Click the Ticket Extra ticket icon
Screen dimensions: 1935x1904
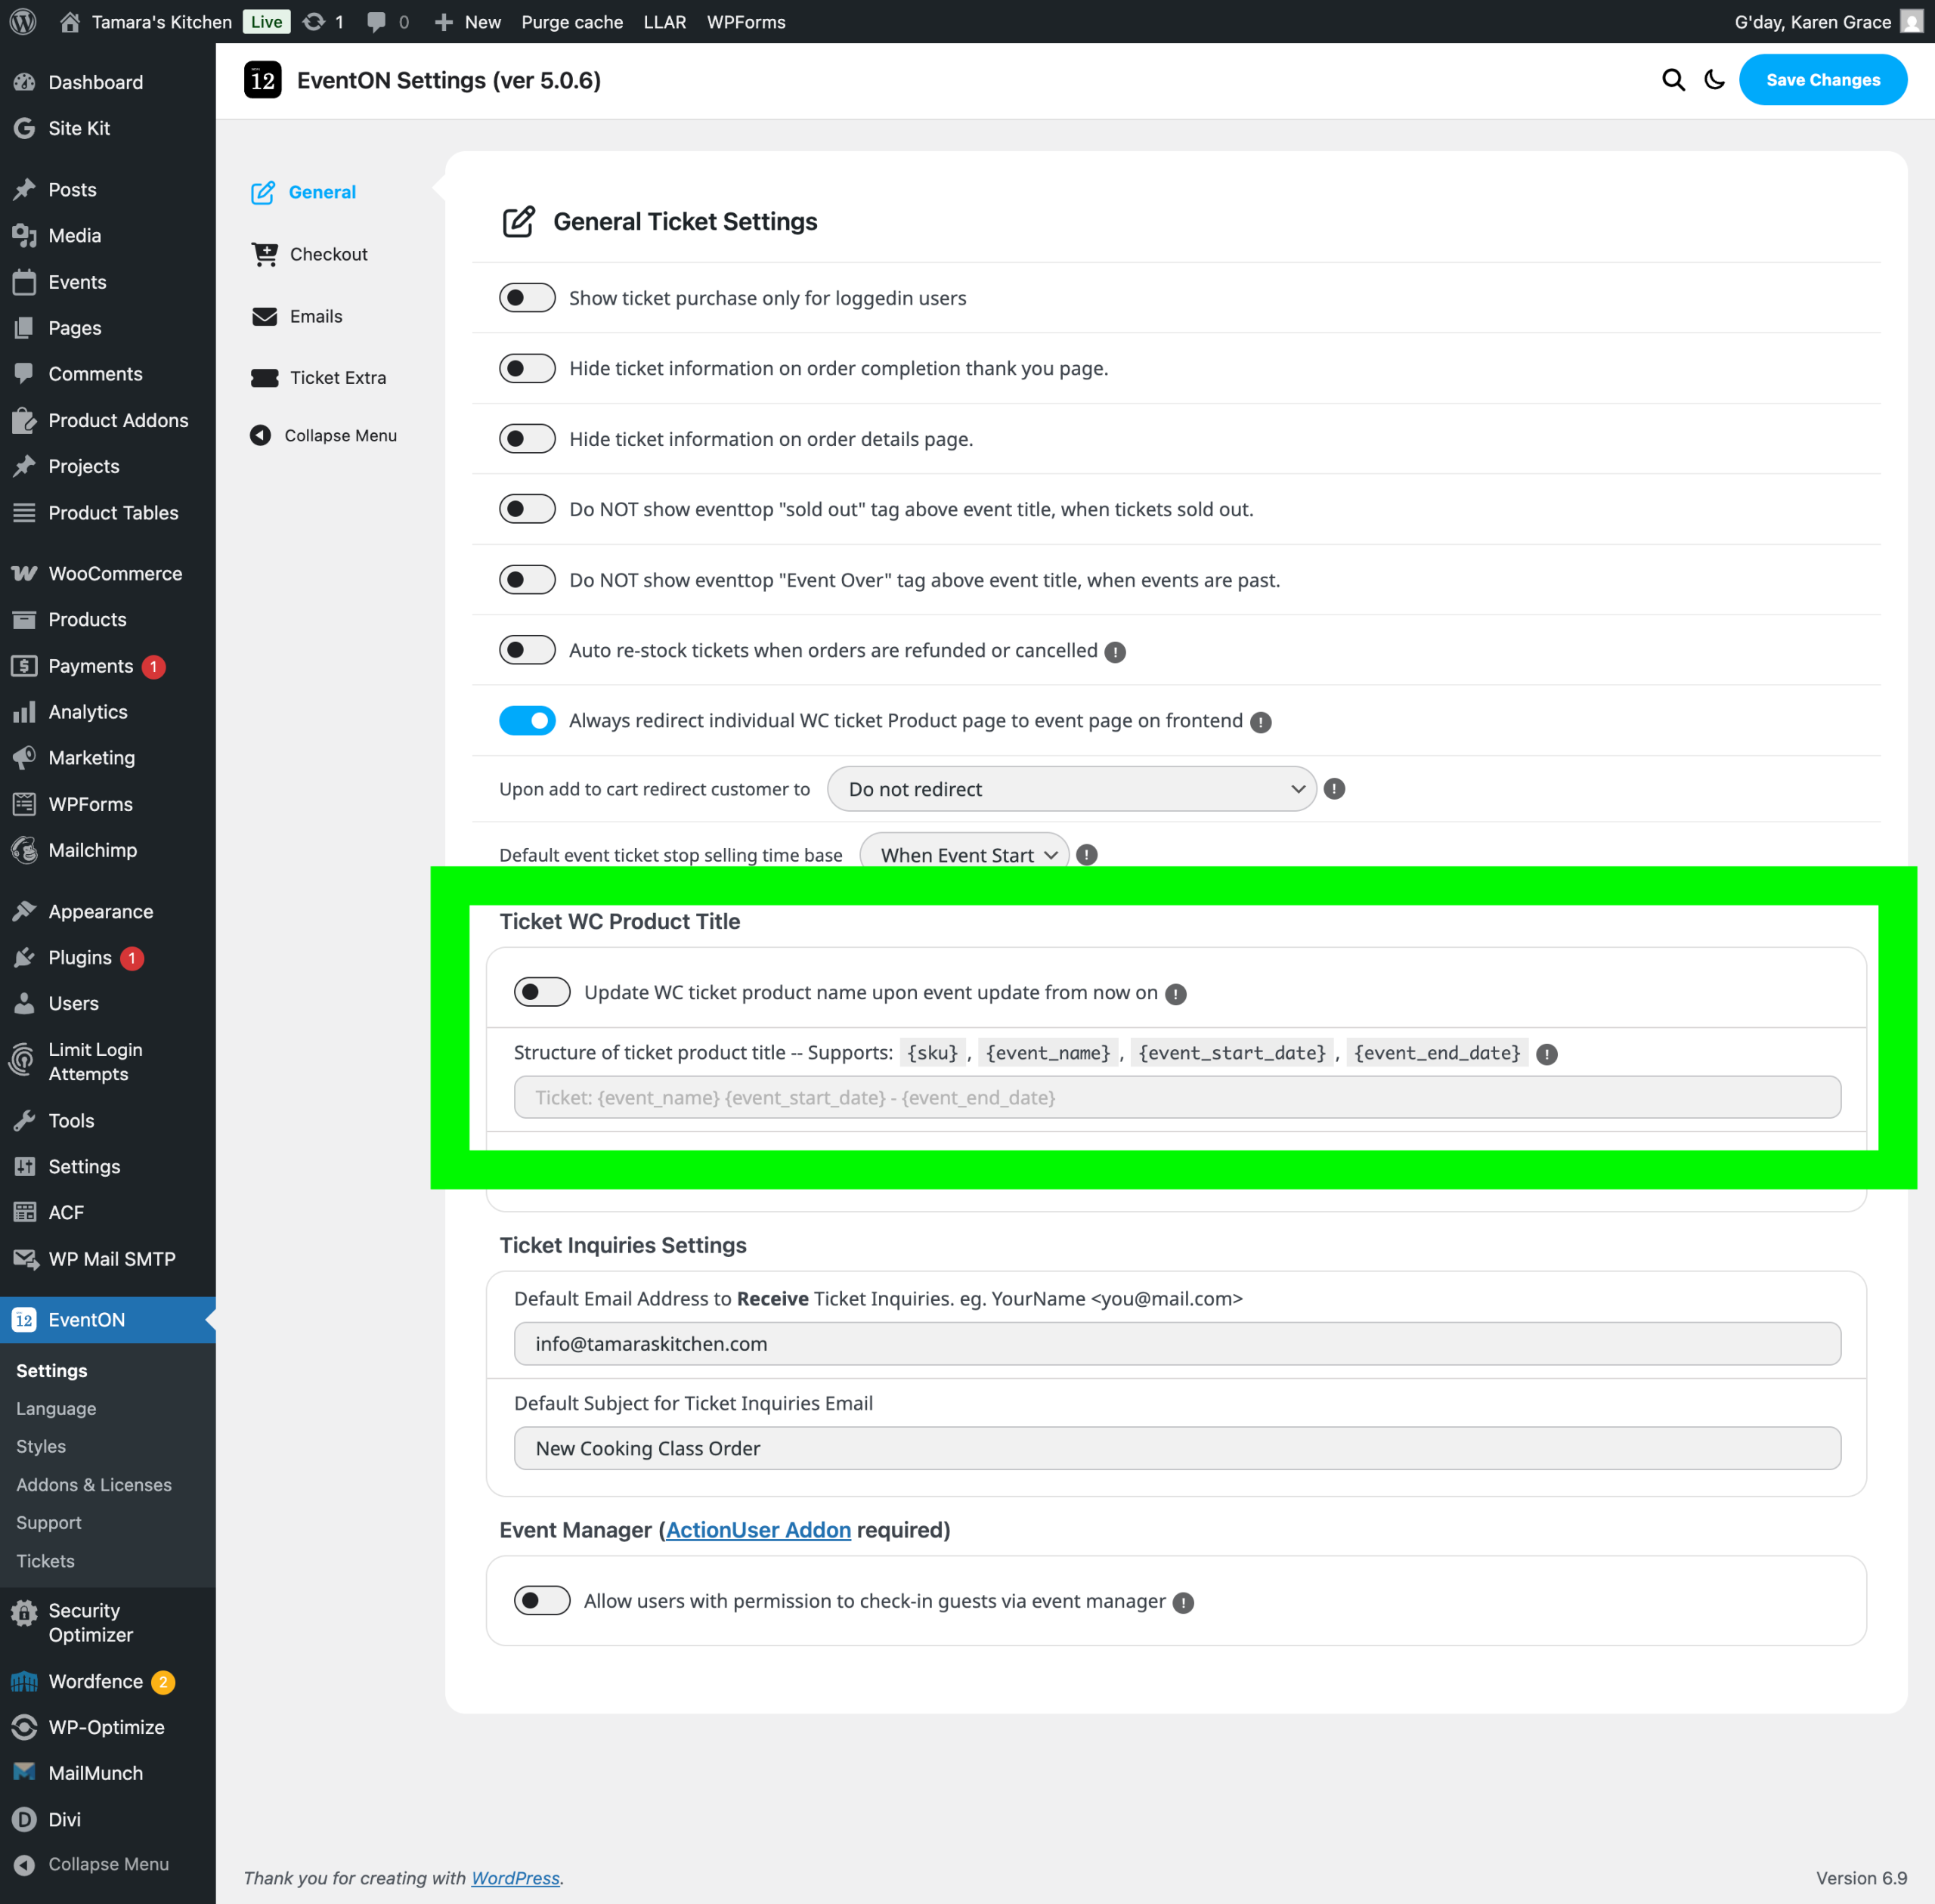264,377
